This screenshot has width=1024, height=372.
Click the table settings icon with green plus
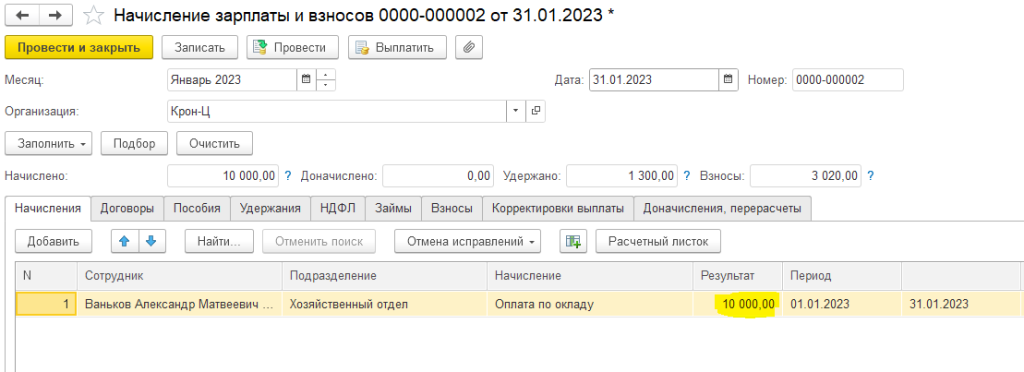[x=573, y=241]
